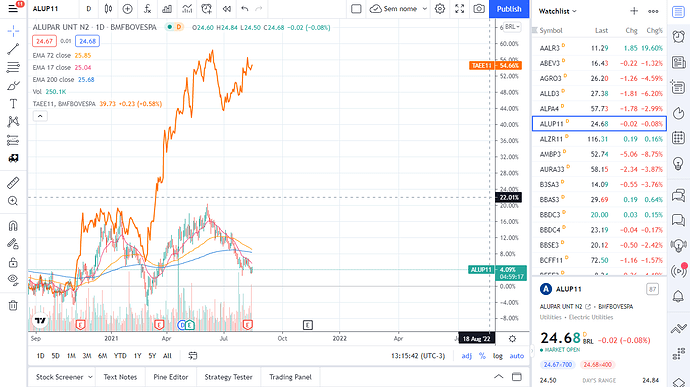Click the Publish button
690x387 pixels.
[509, 9]
